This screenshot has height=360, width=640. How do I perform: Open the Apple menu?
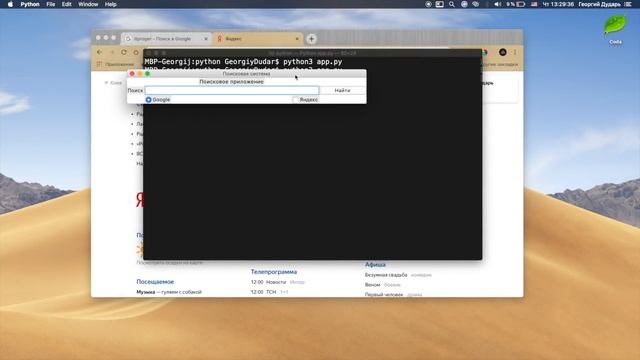tap(11, 4)
